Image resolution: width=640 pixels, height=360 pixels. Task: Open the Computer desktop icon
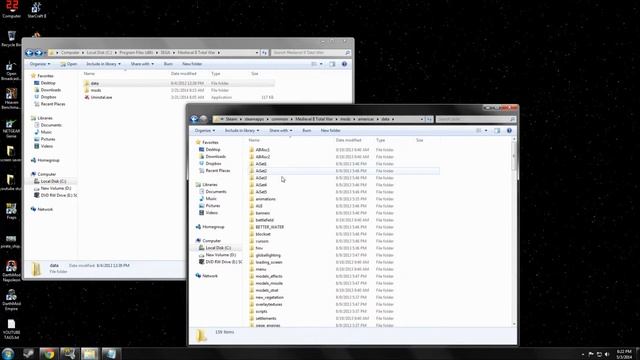(x=11, y=10)
